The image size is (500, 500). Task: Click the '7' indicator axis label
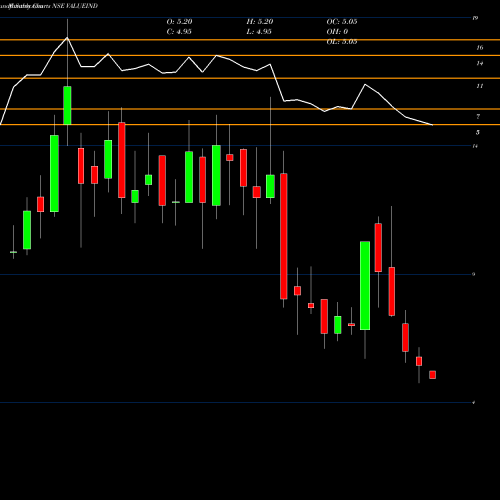tap(478, 117)
